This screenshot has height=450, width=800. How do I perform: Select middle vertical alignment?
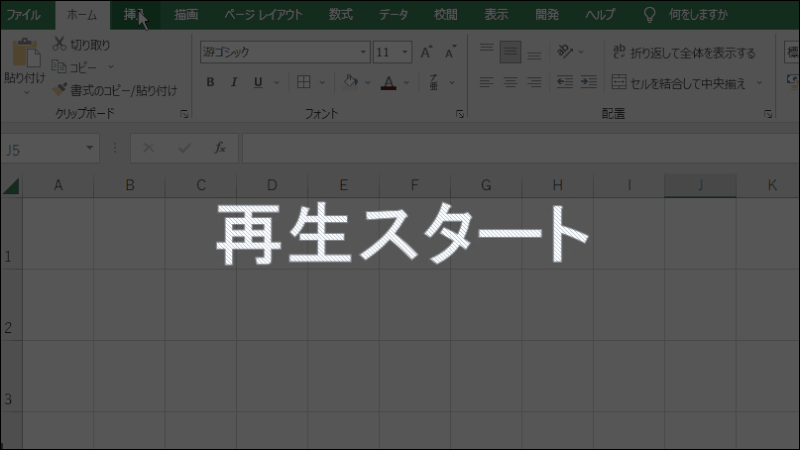[x=510, y=52]
